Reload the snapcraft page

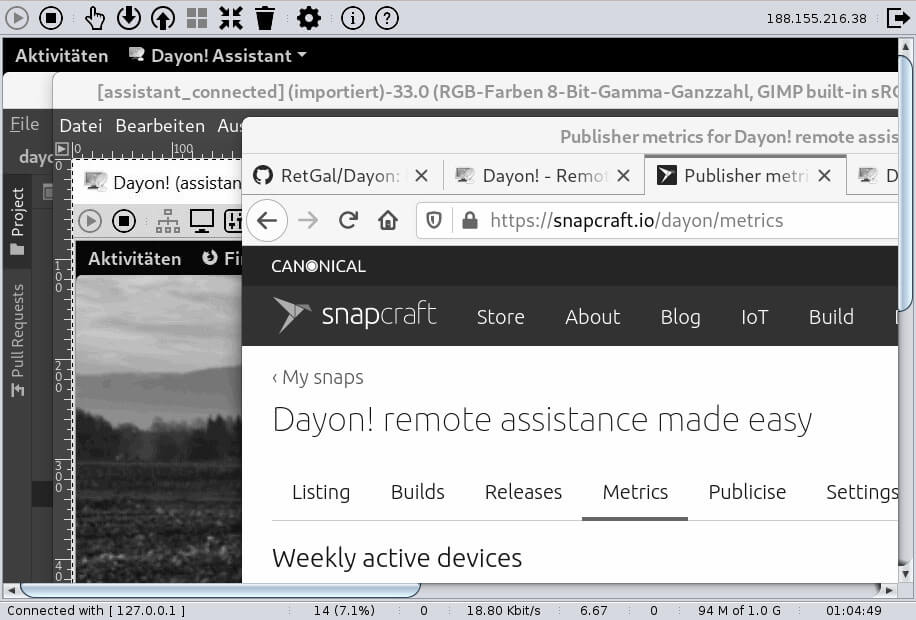point(348,220)
